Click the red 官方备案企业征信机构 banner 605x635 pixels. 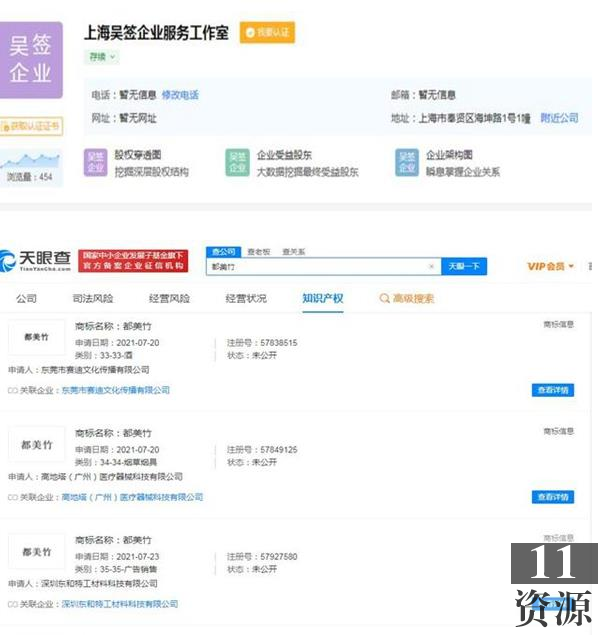[133, 261]
